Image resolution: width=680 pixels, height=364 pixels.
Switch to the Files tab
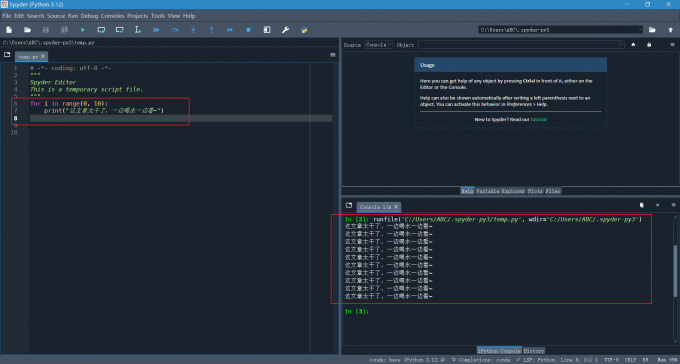(553, 191)
